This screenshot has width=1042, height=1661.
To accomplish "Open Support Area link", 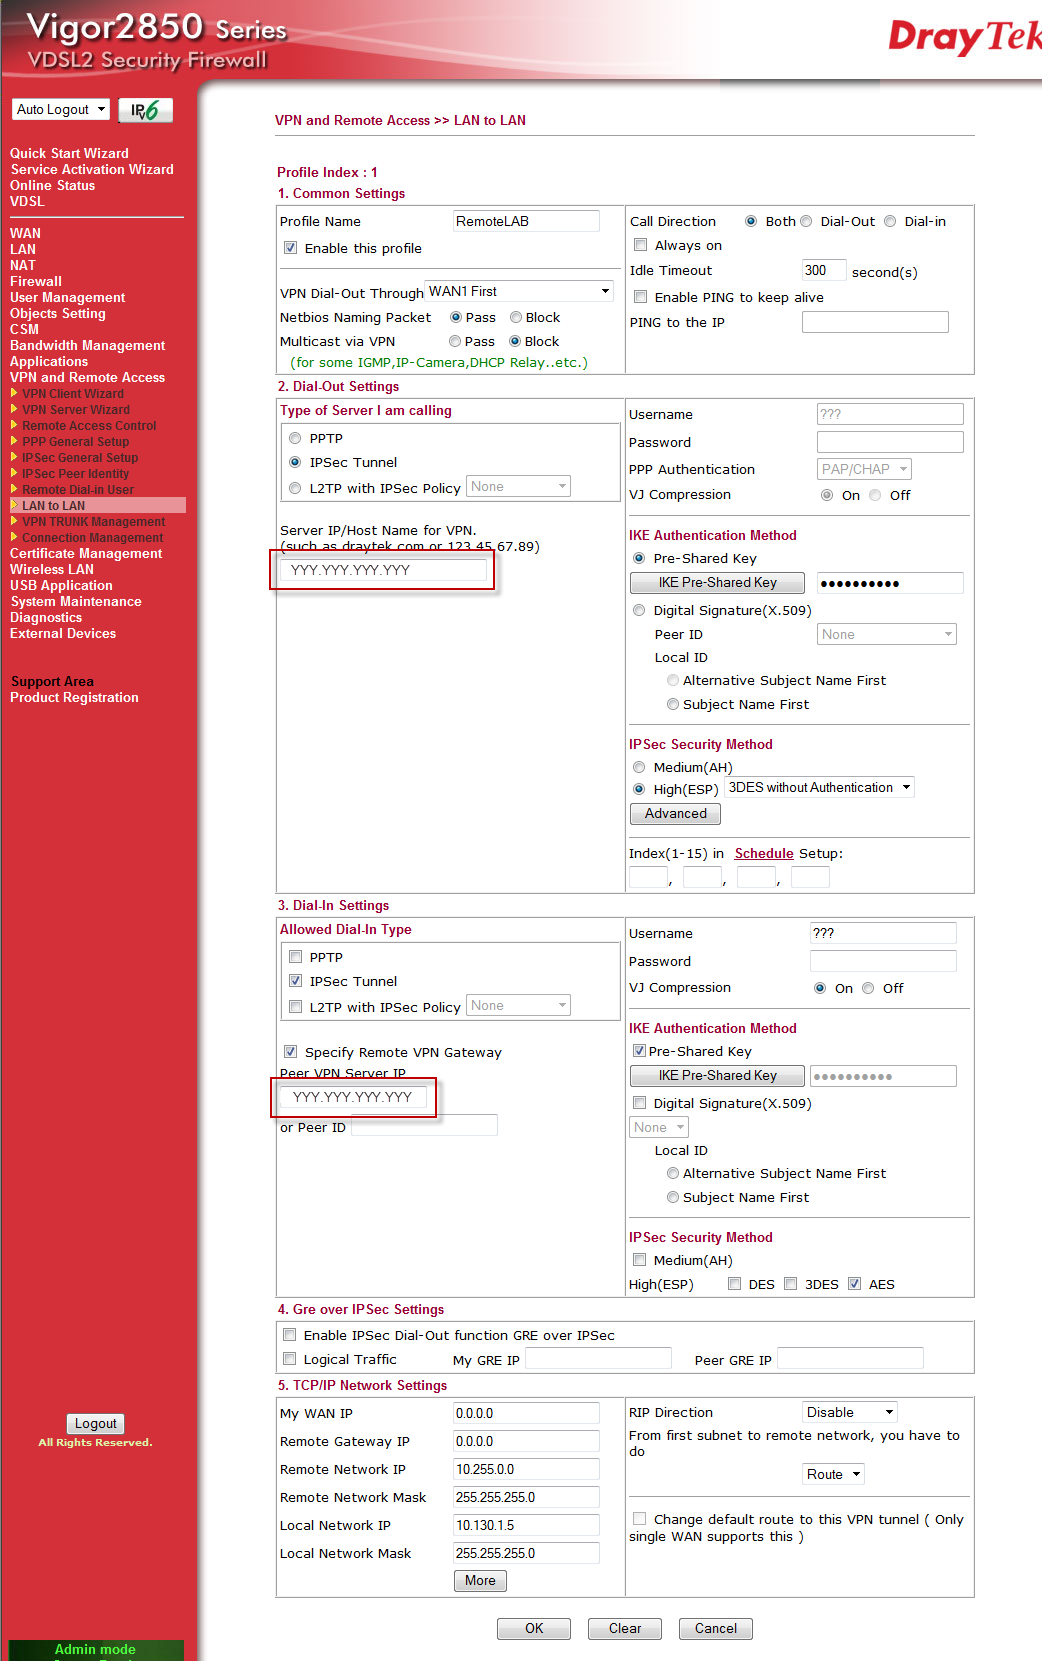I will point(52,681).
